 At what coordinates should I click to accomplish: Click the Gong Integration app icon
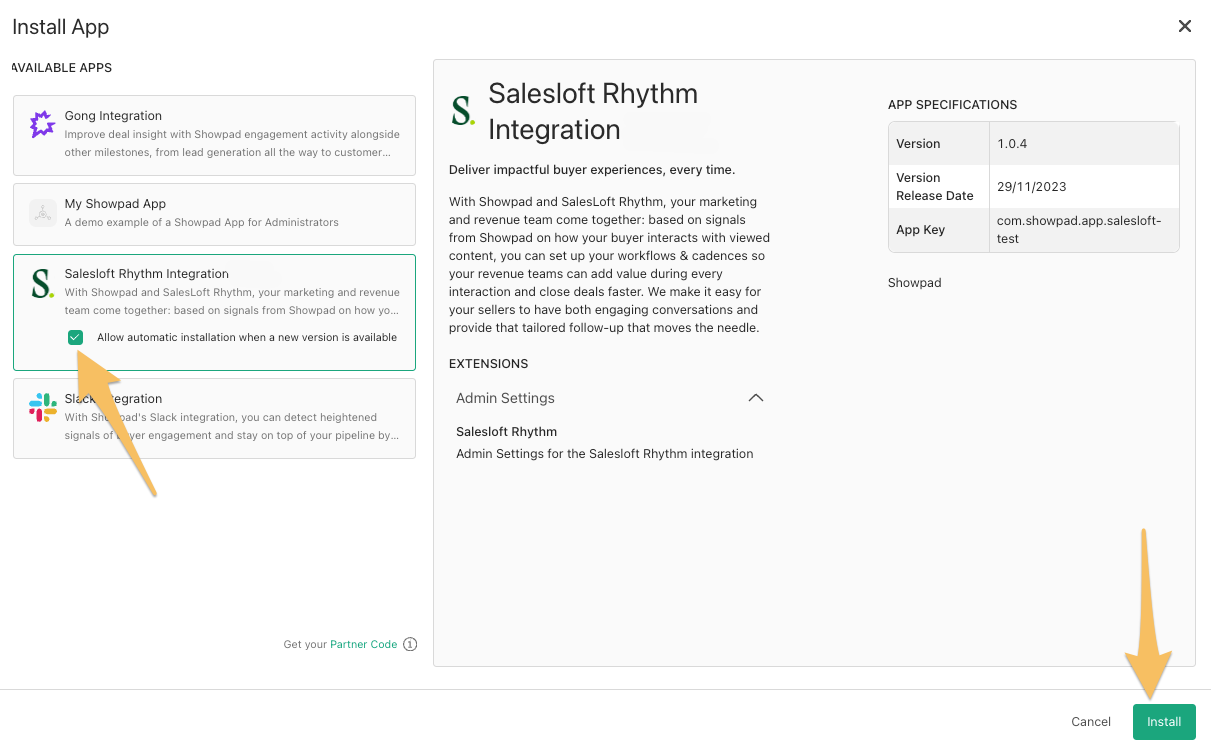(x=42, y=124)
